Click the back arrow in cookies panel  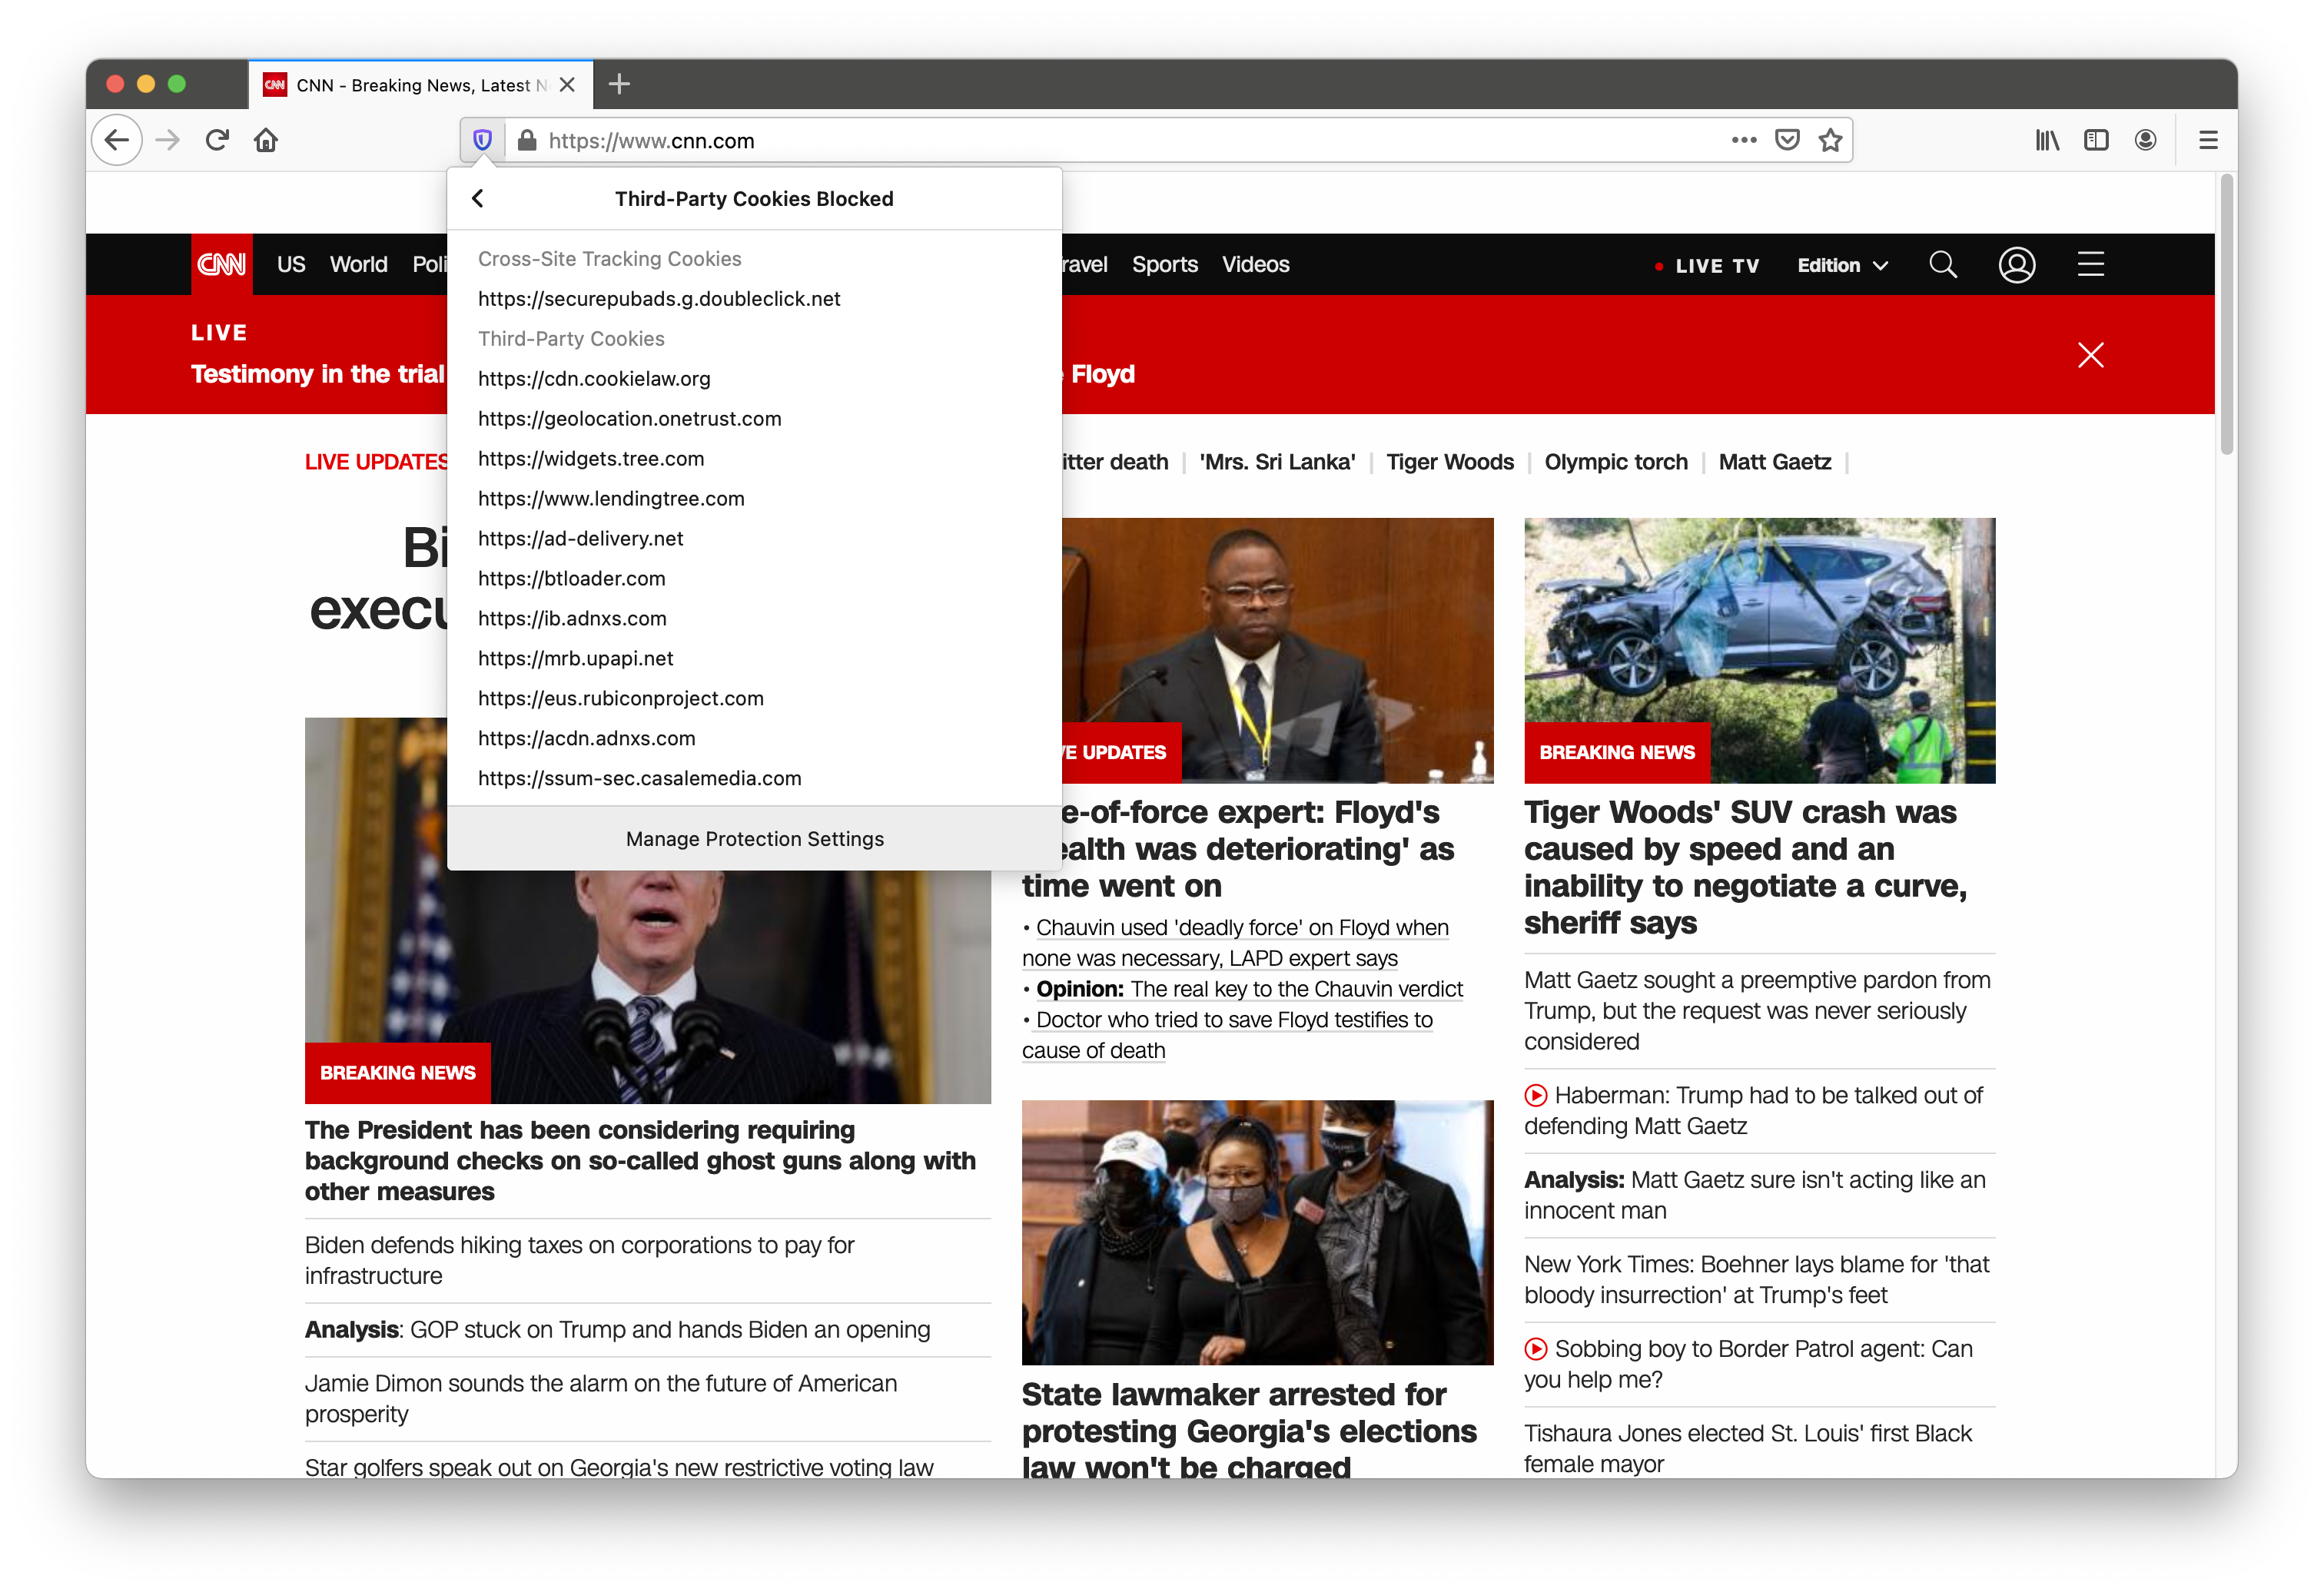coord(476,197)
